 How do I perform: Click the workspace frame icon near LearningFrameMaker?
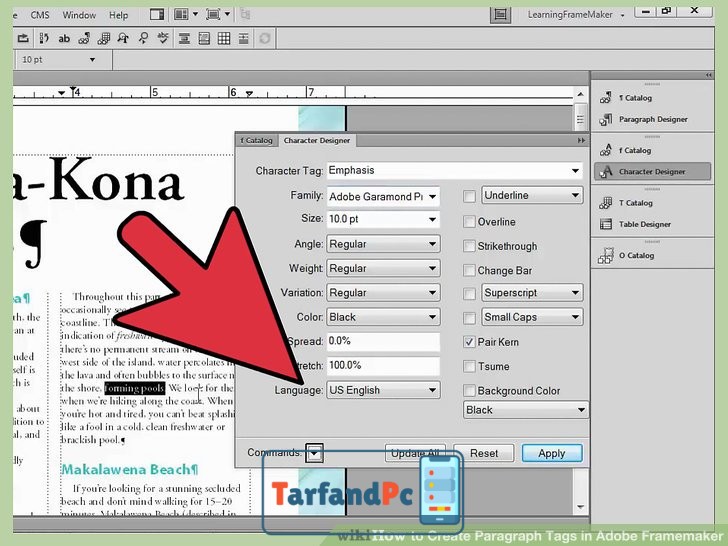pyautogui.click(x=500, y=15)
